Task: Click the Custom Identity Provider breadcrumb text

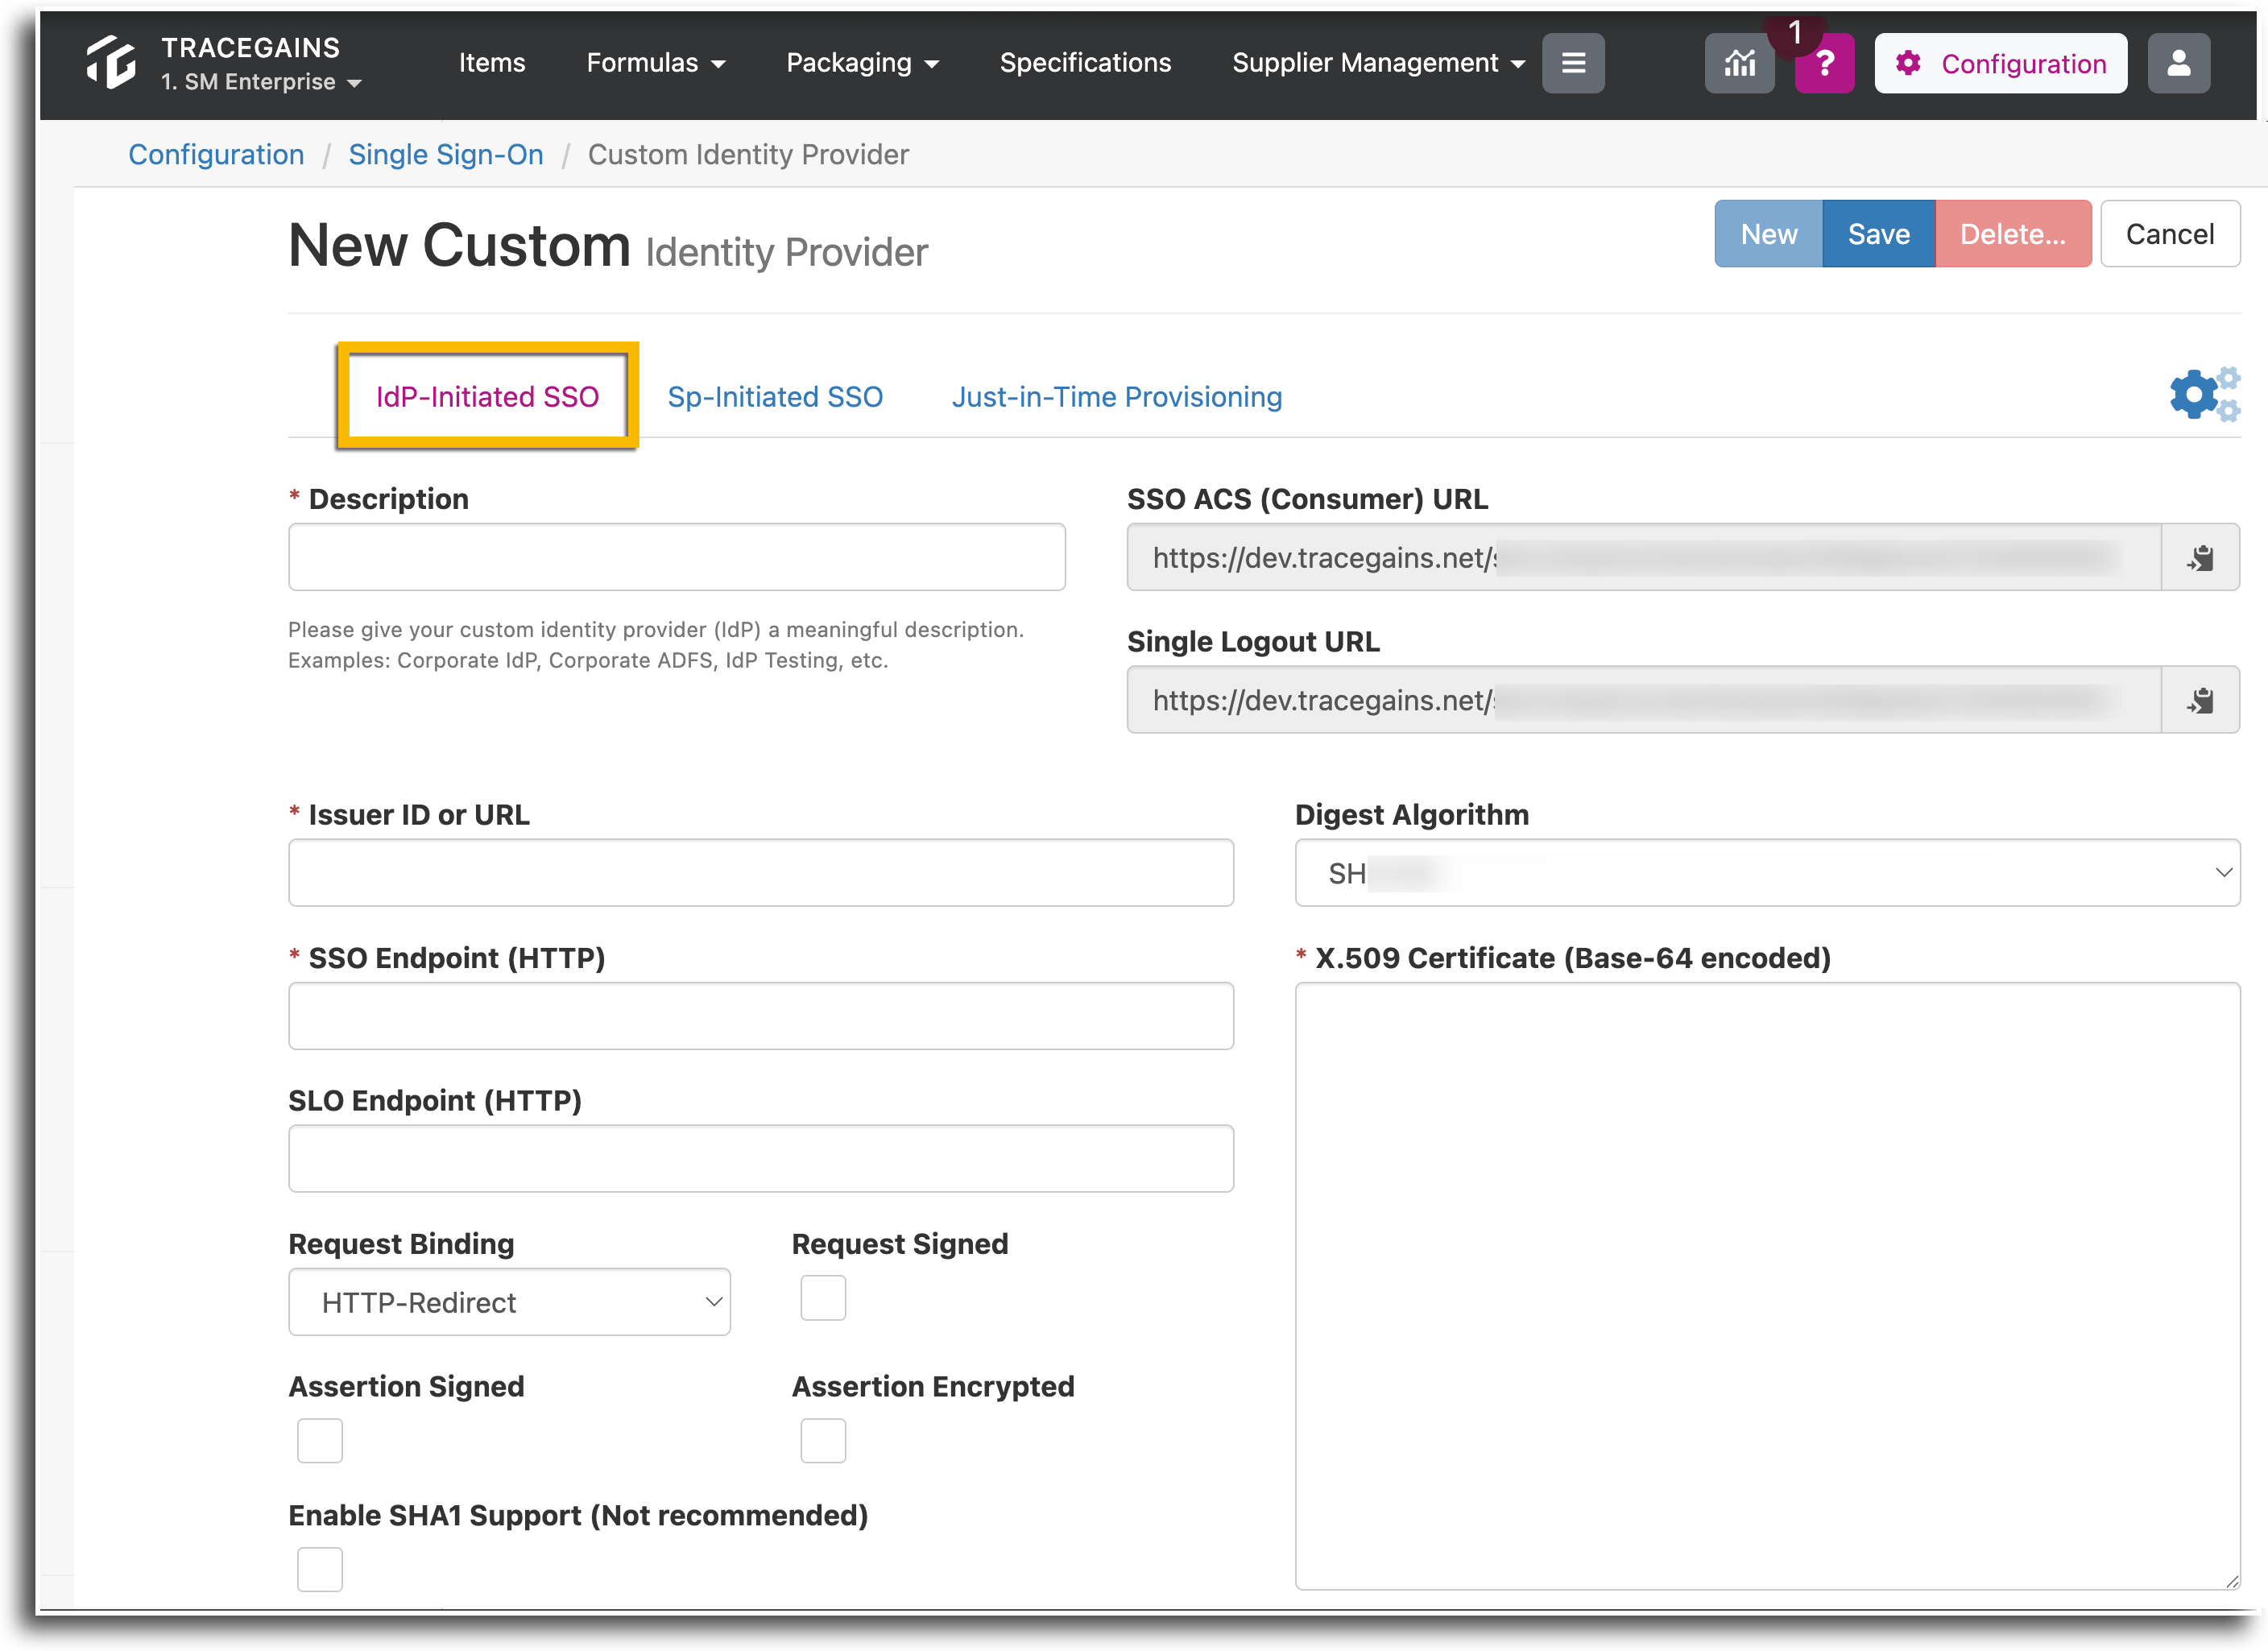Action: click(748, 154)
